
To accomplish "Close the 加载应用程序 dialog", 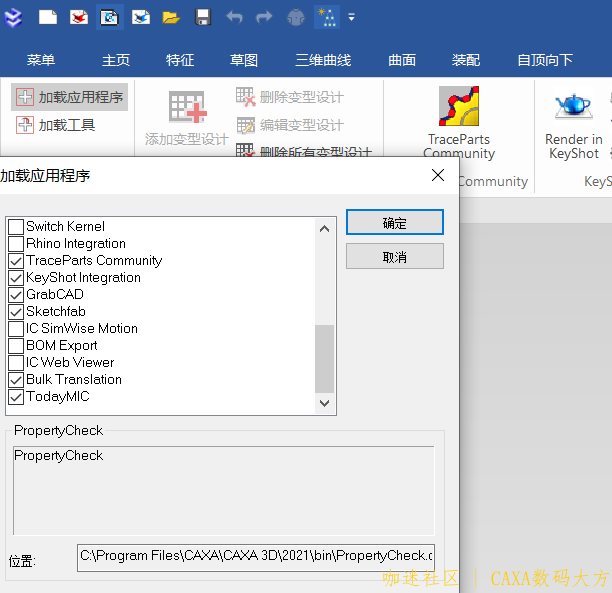I will [438, 175].
